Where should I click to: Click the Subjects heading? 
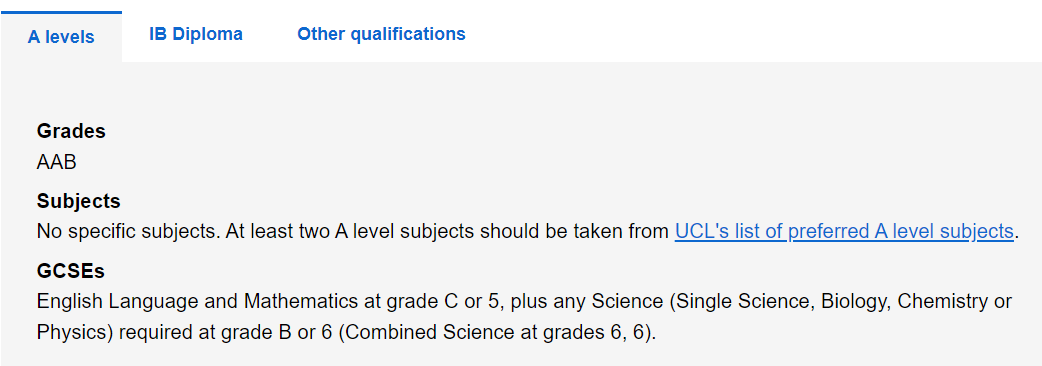78,201
